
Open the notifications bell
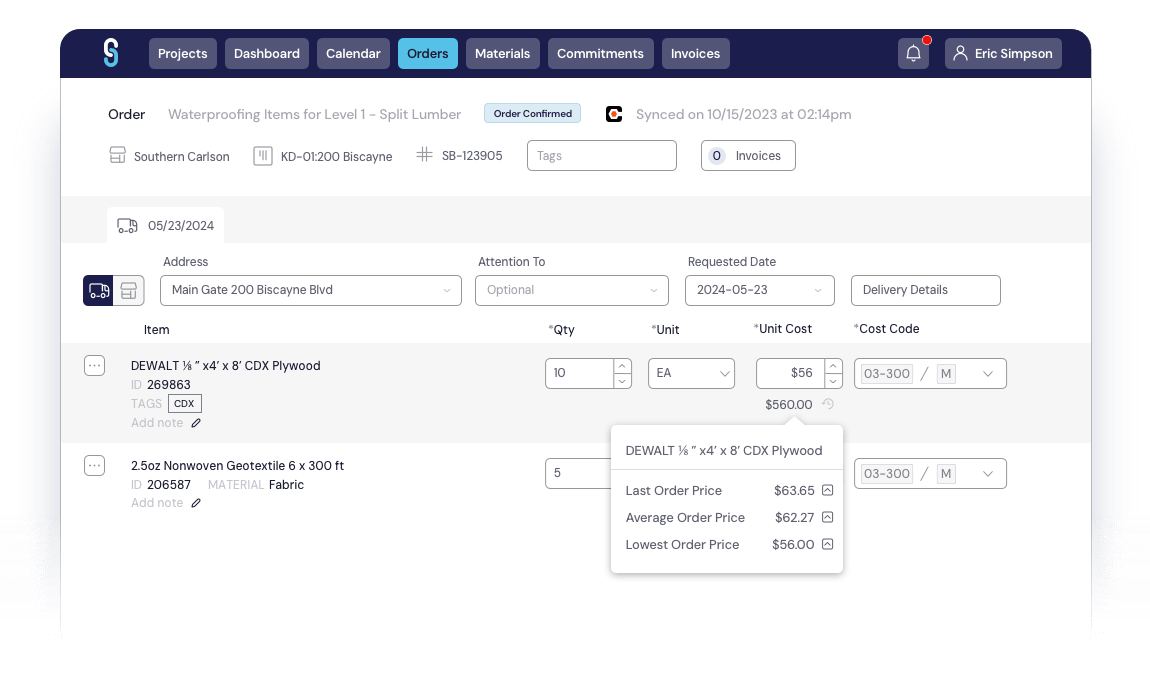[x=913, y=52]
